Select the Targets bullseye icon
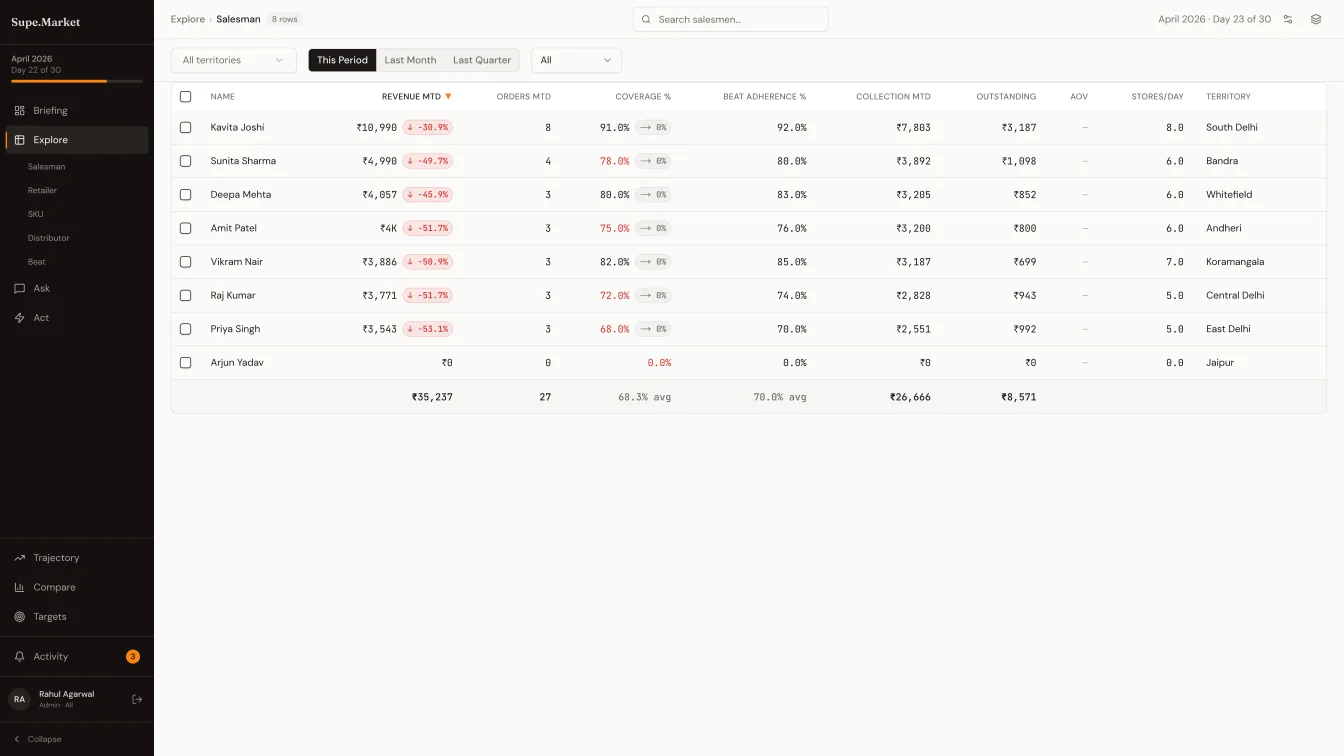The image size is (1344, 756). click(x=19, y=616)
